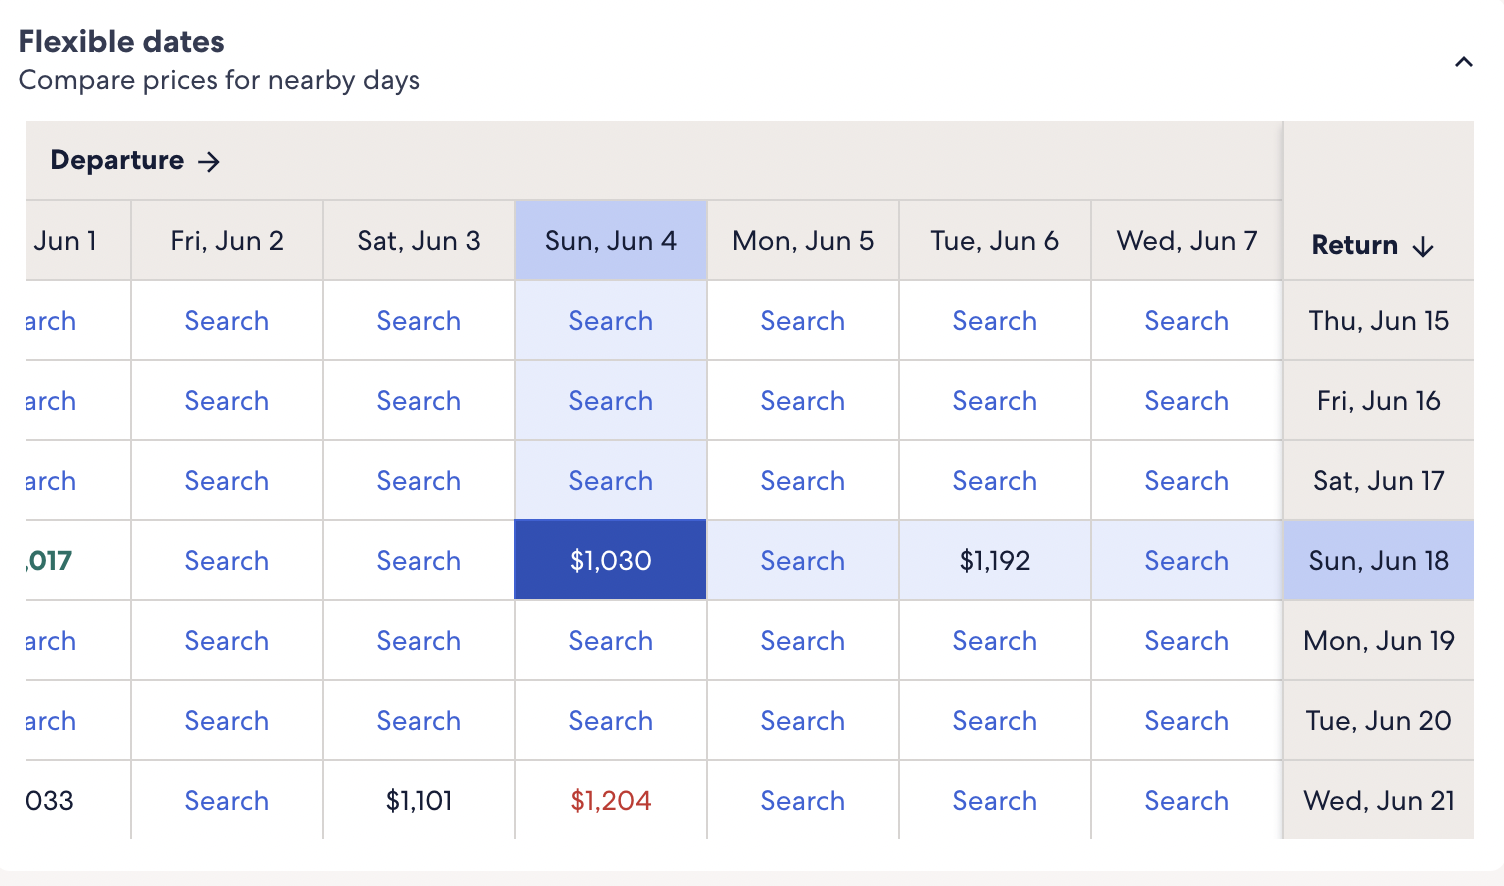Select the $1,030 fare cell
The width and height of the screenshot is (1504, 886).
tap(611, 560)
